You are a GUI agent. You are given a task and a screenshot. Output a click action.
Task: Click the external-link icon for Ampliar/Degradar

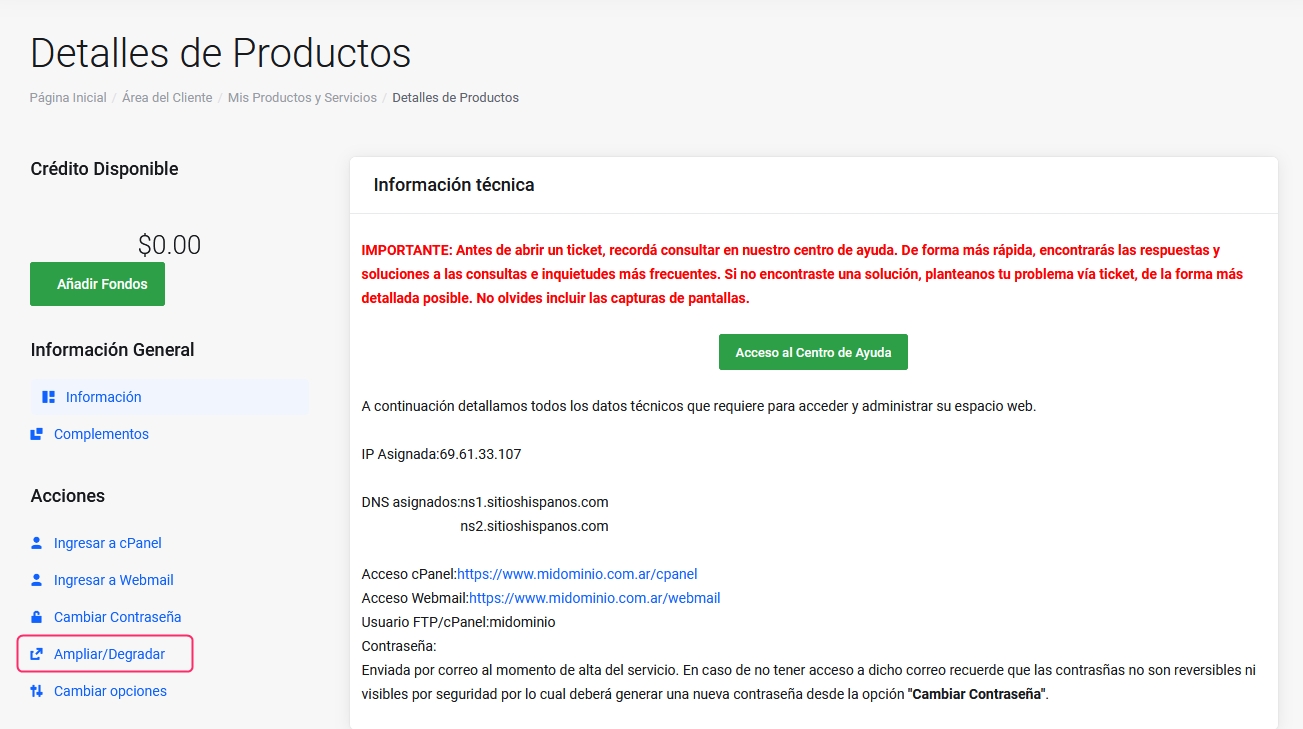pos(37,654)
